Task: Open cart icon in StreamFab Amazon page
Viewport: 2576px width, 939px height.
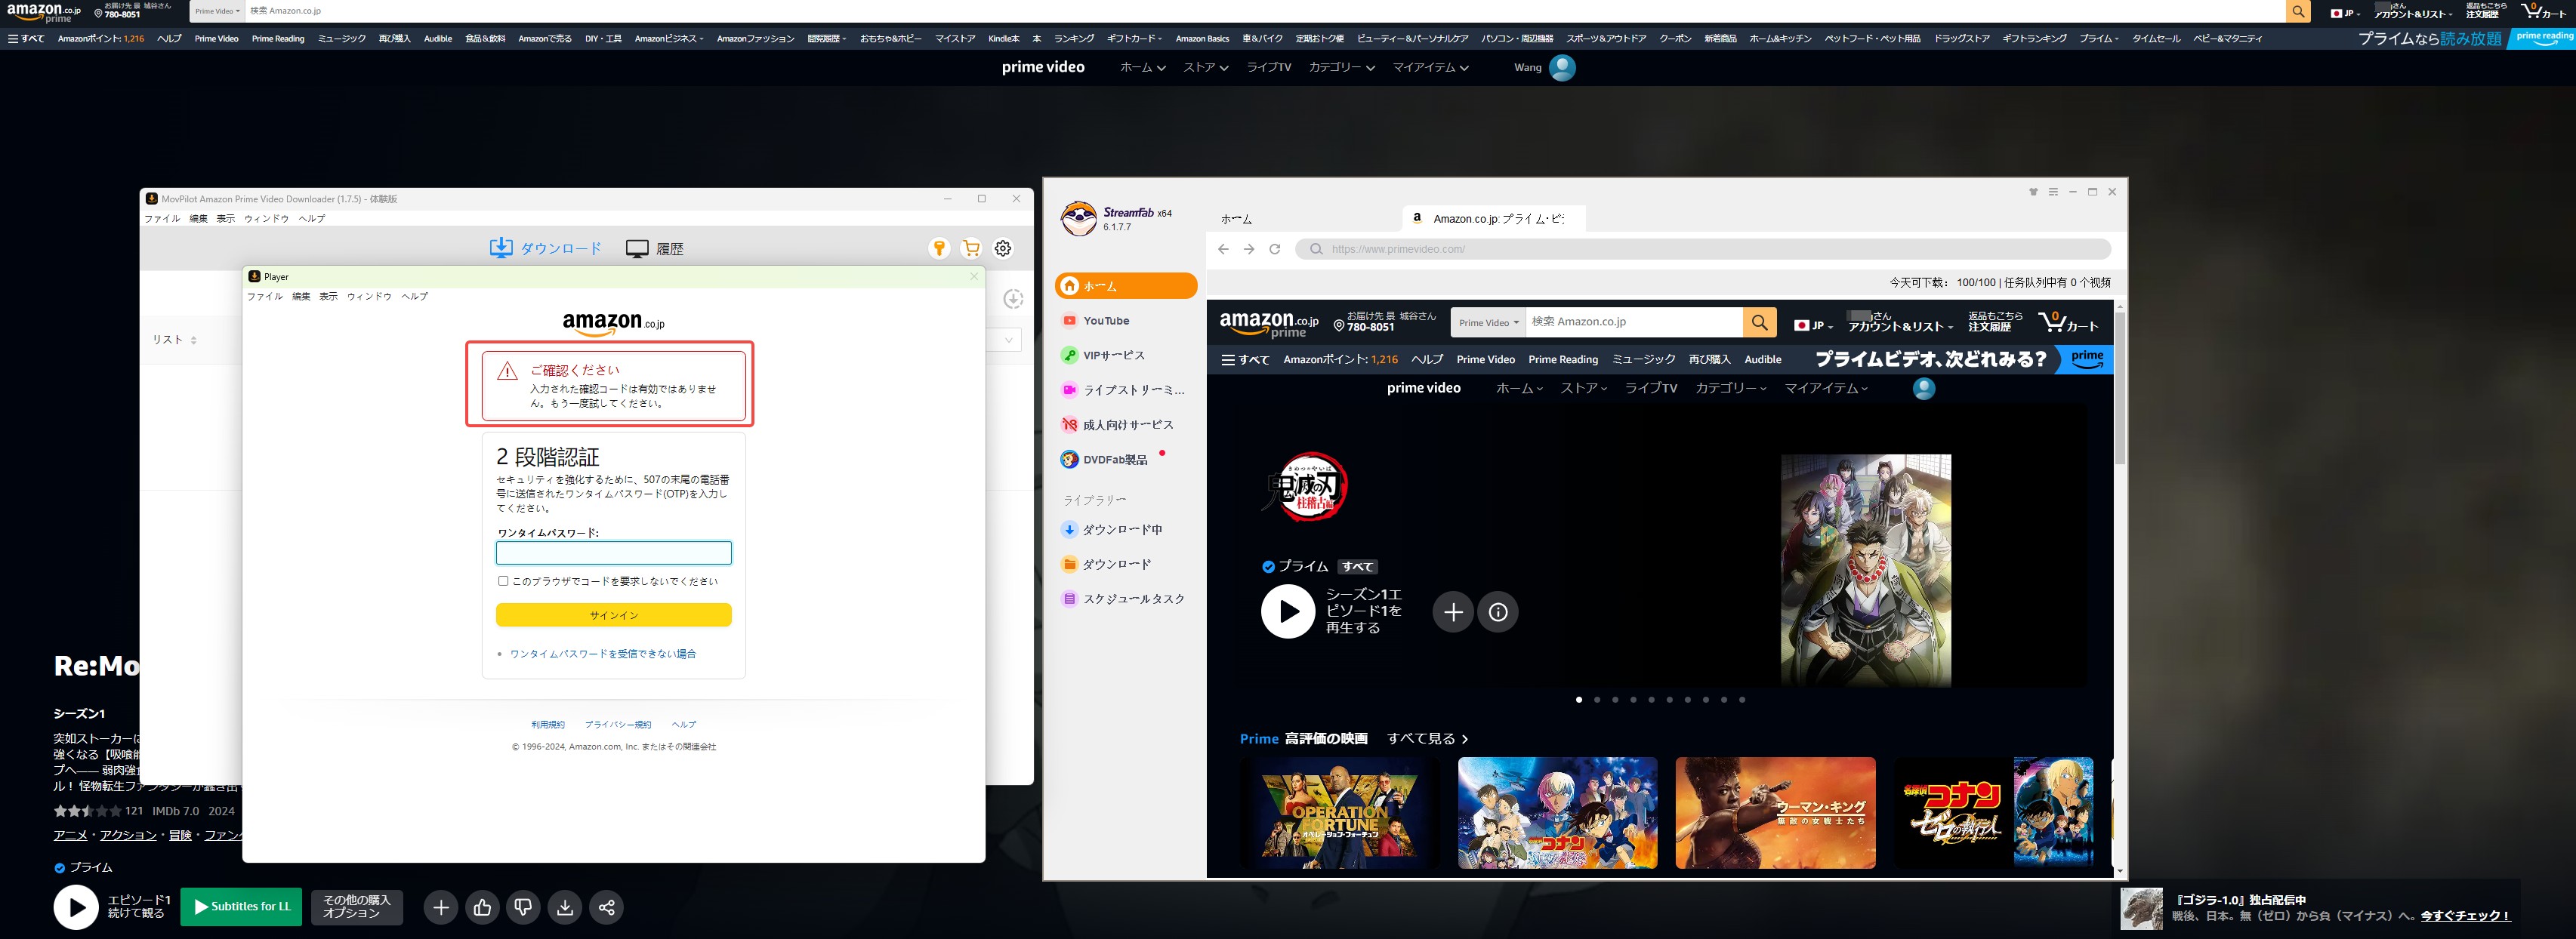Action: point(2068,322)
